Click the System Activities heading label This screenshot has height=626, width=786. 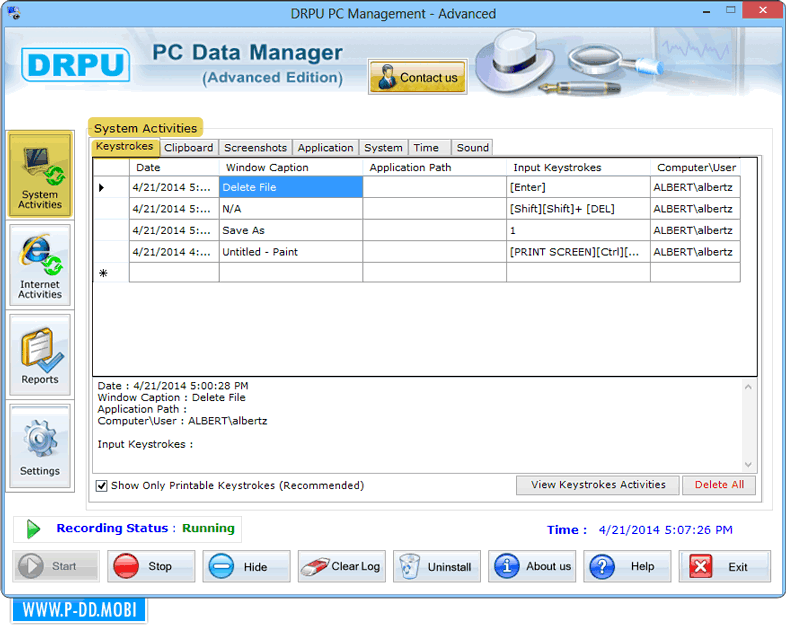(x=145, y=128)
